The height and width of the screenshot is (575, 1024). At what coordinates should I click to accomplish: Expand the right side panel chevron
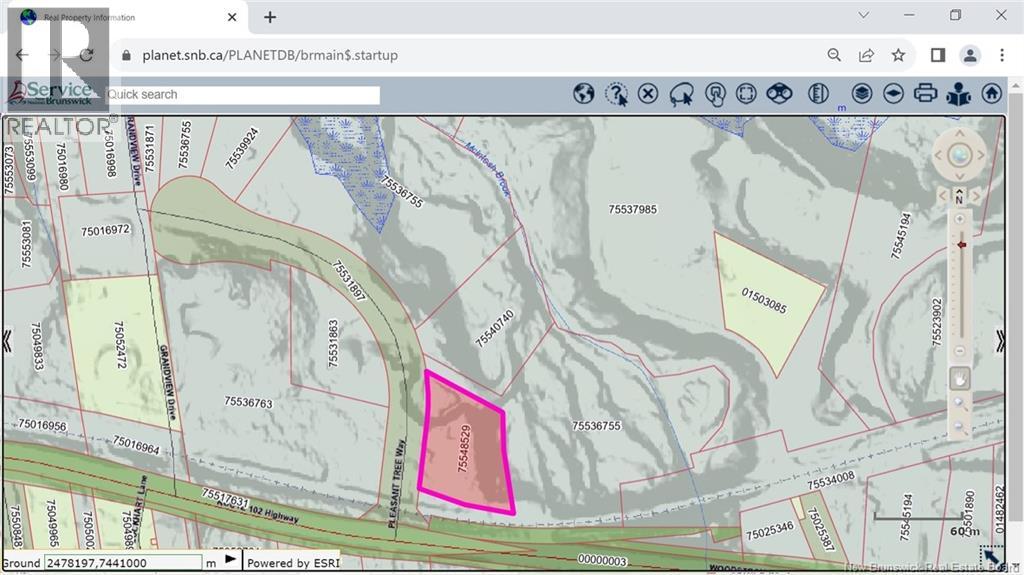(1001, 341)
